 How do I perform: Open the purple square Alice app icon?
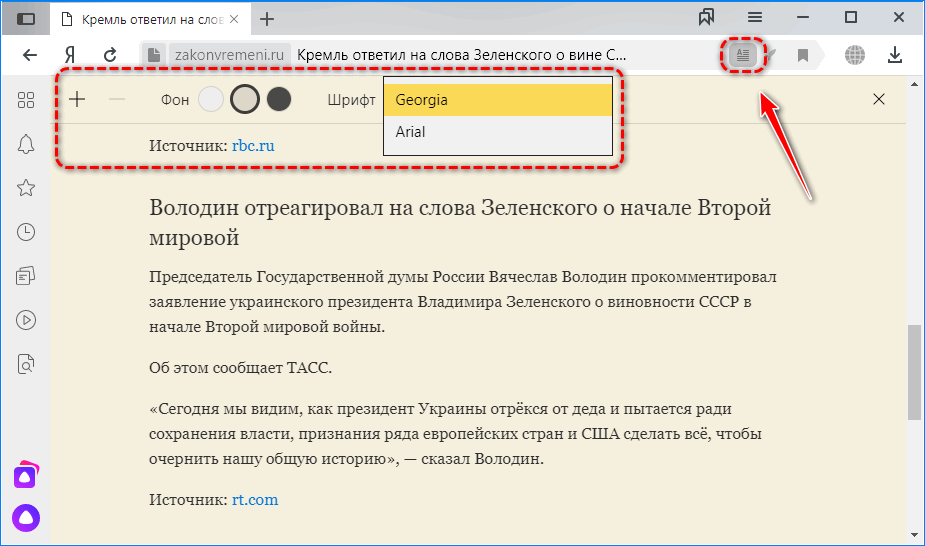click(26, 475)
